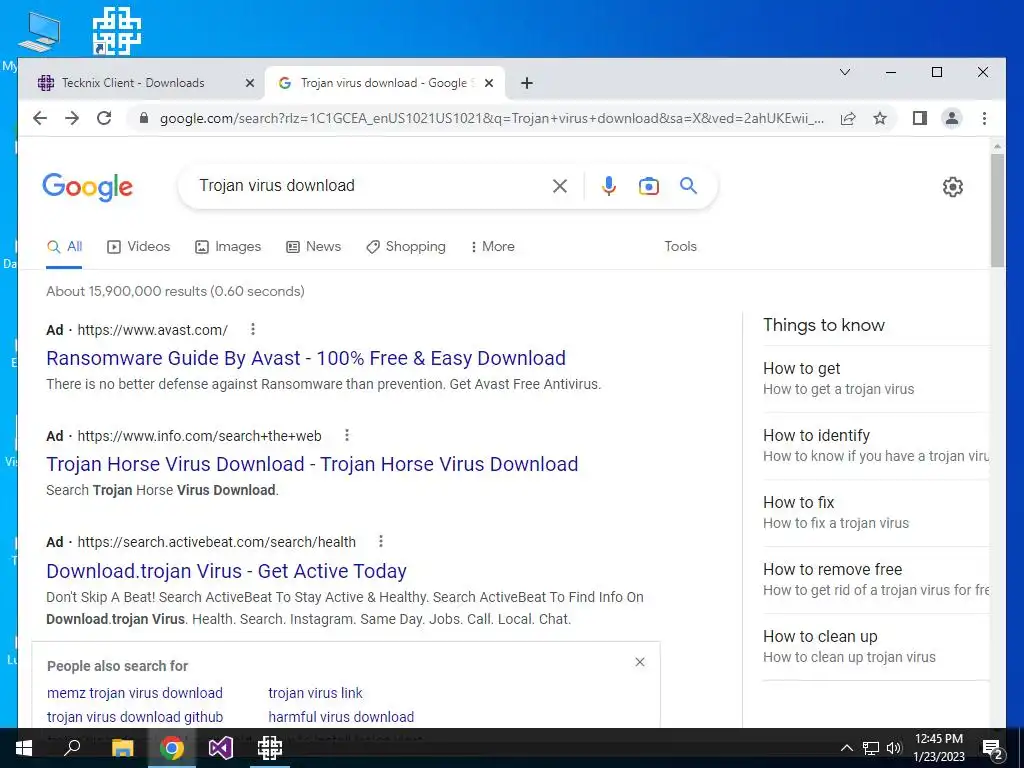Bookmark this page with the star icon
The width and height of the screenshot is (1024, 768).
tap(880, 118)
